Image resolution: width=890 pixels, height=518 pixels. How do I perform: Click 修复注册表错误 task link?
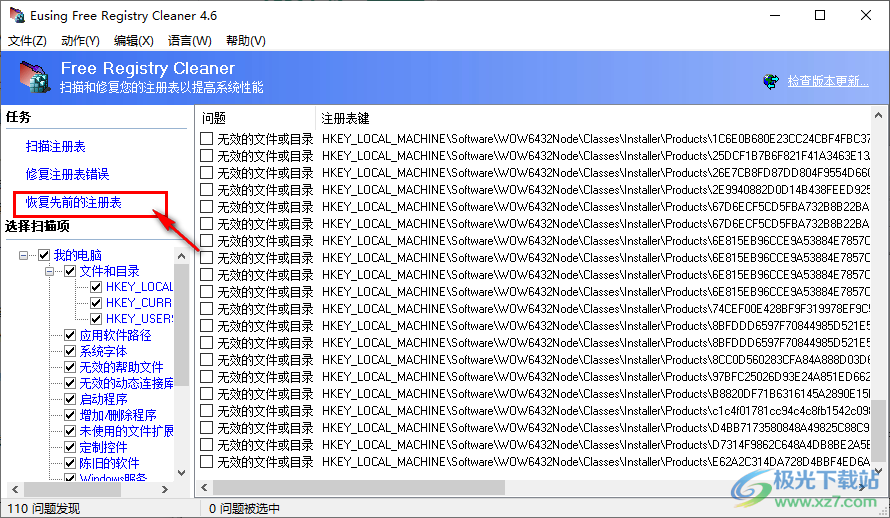click(x=68, y=174)
